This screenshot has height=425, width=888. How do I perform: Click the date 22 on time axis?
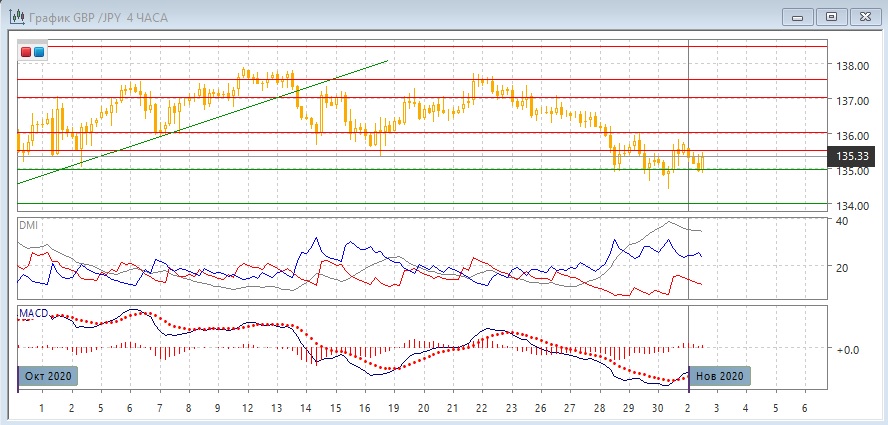click(x=481, y=410)
